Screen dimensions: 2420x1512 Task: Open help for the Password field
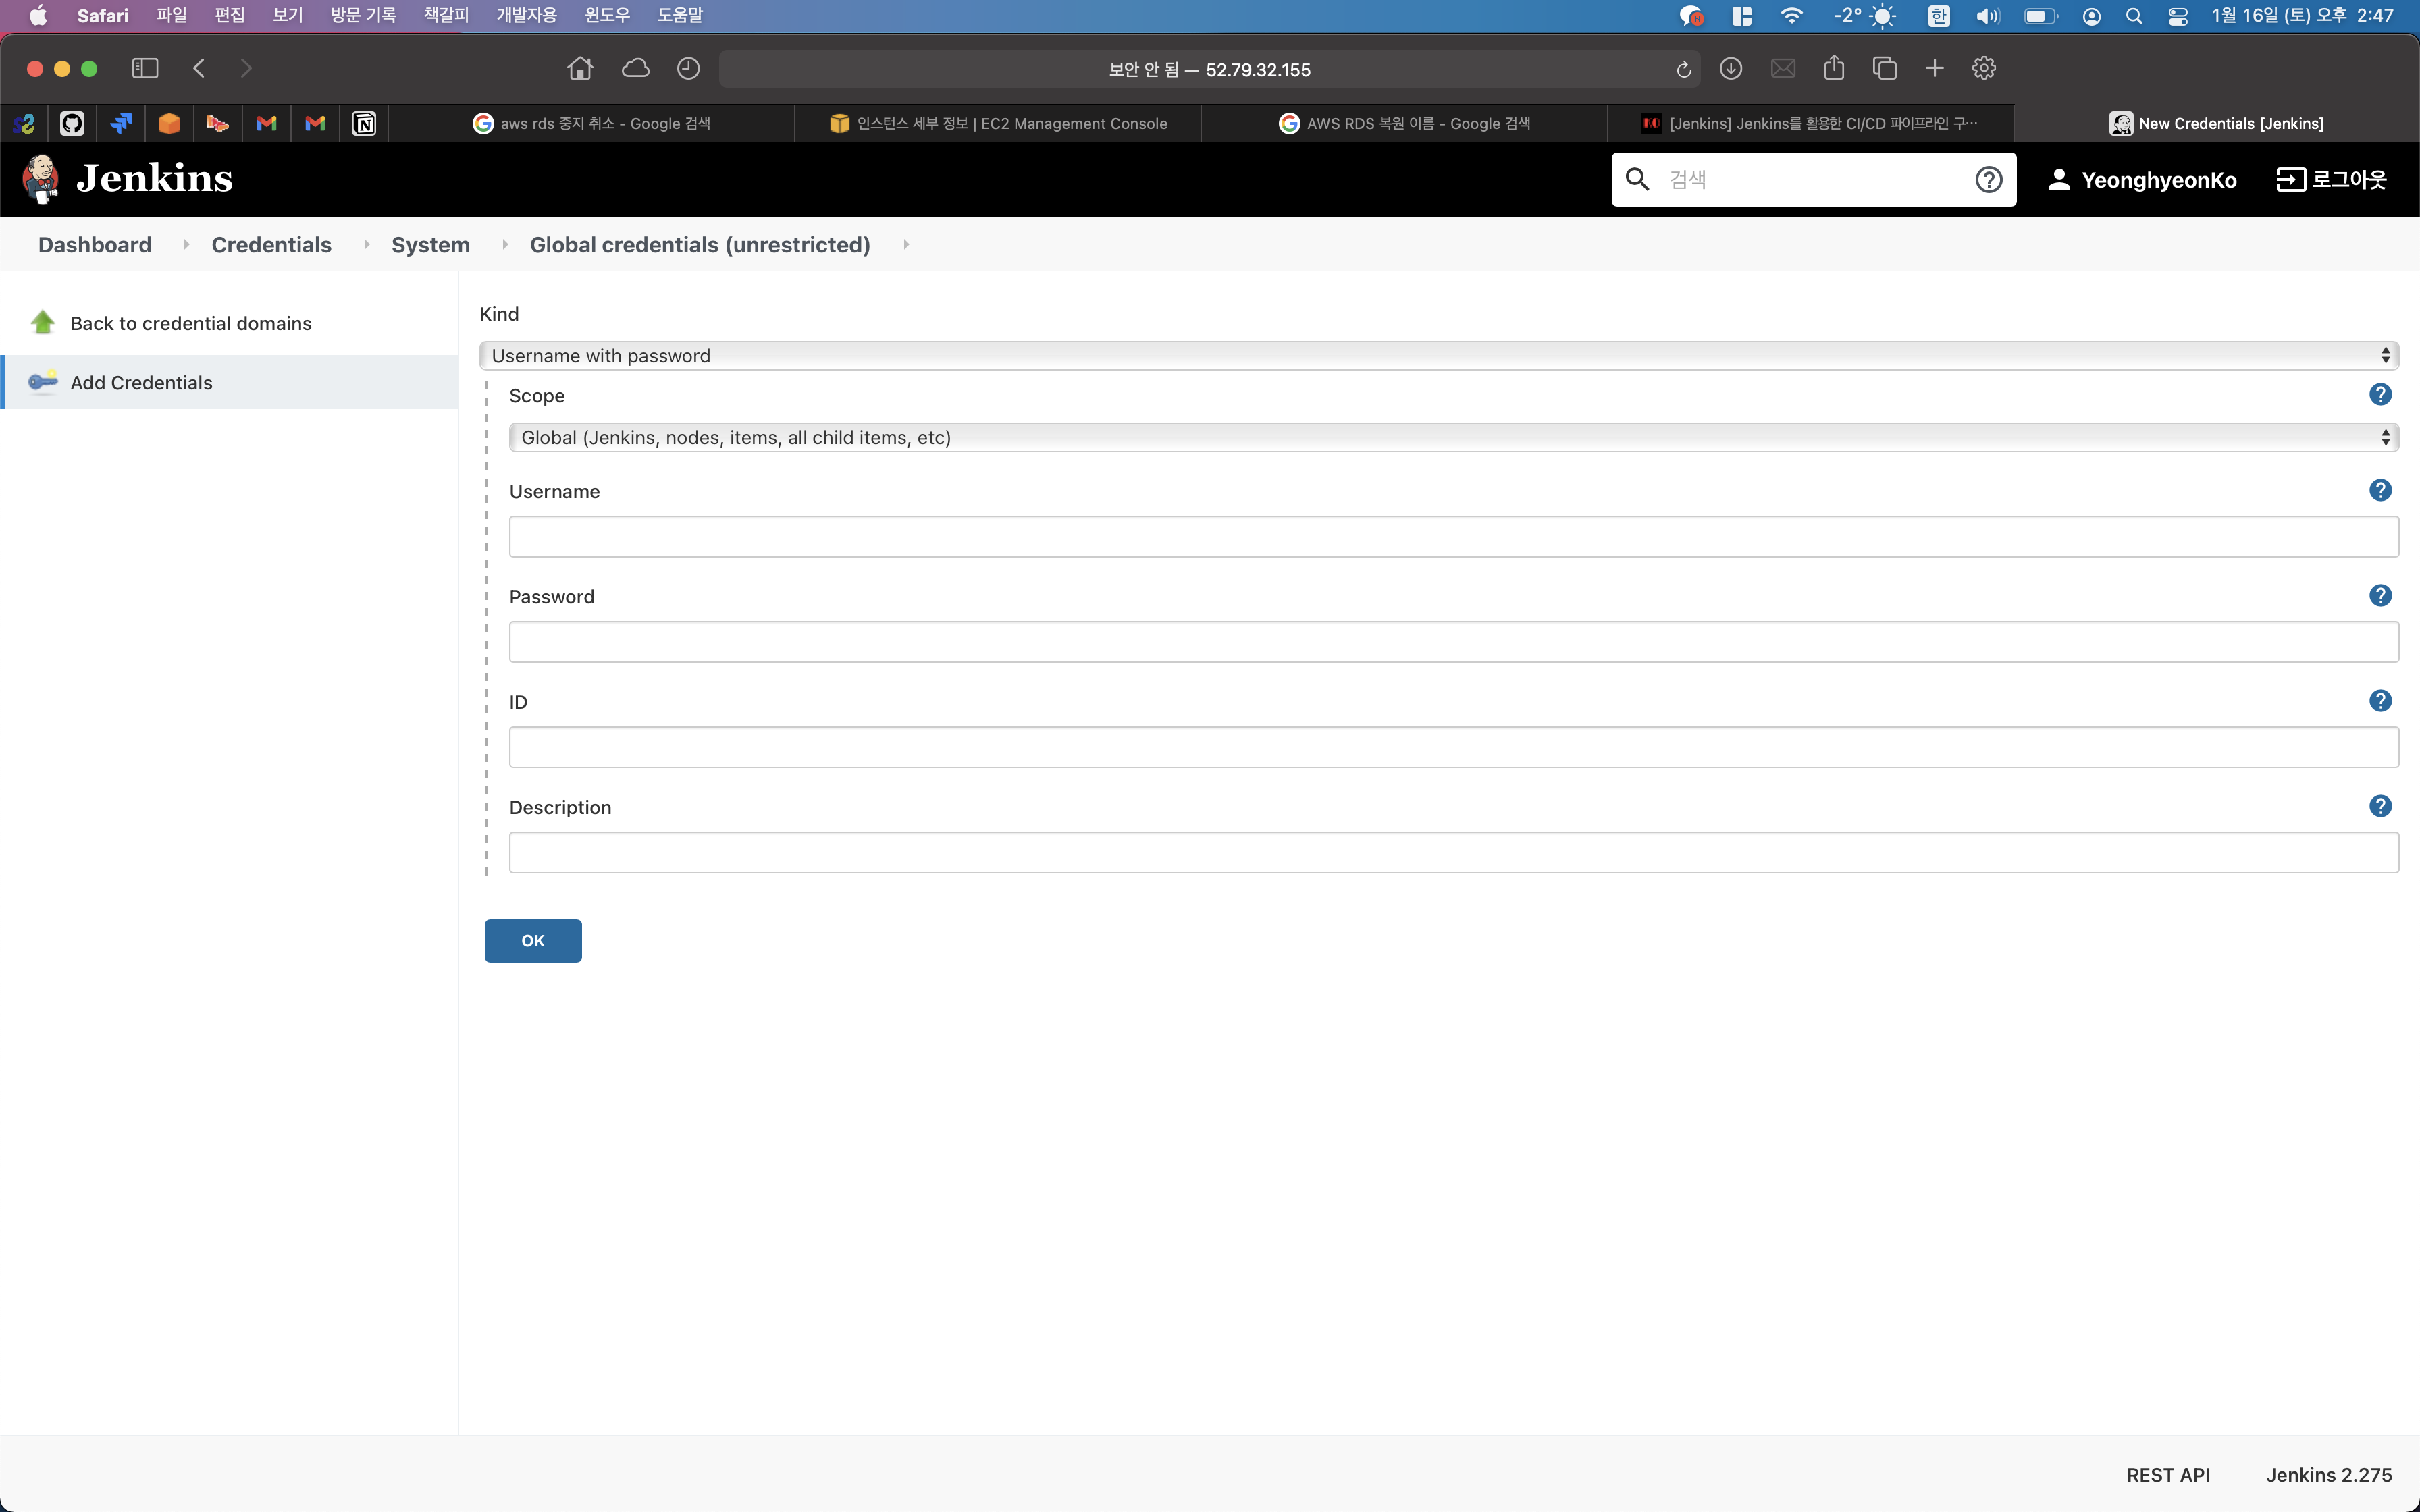[2380, 596]
